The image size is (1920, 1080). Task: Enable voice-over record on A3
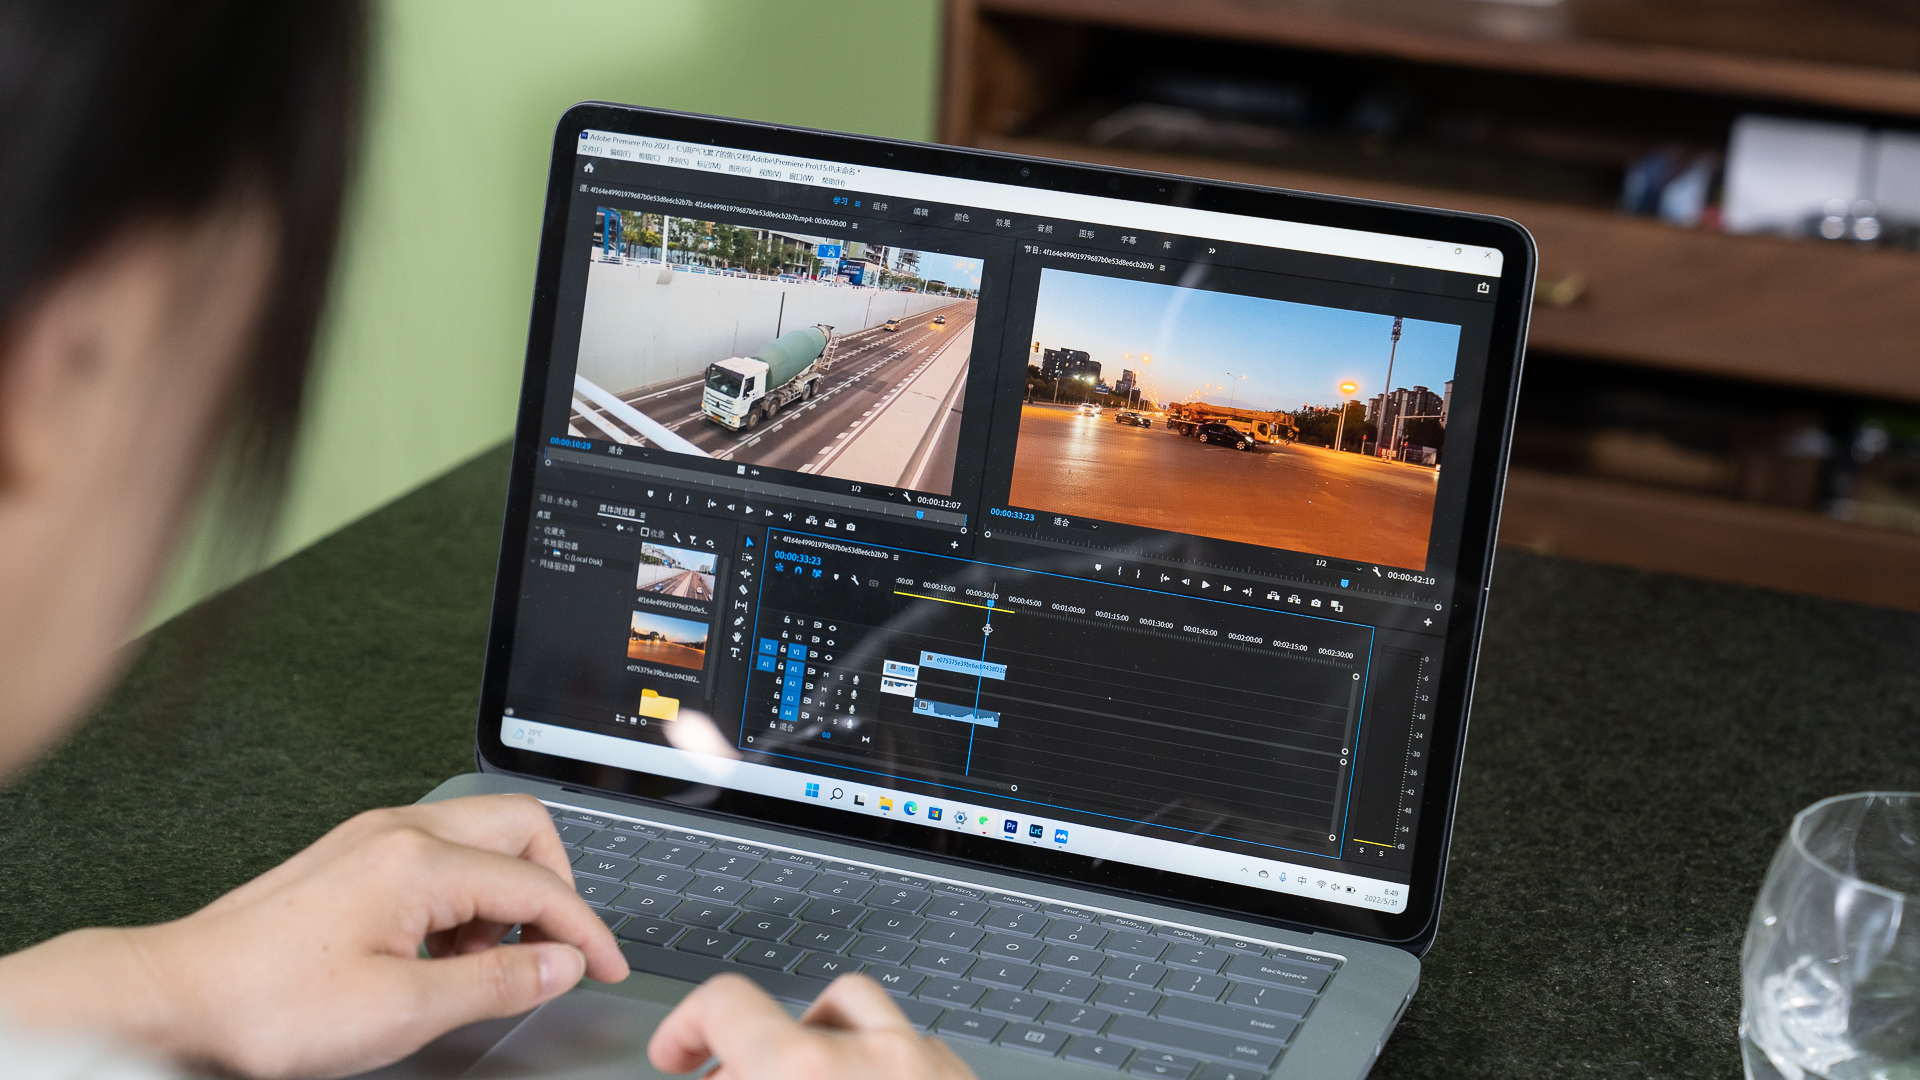(x=852, y=709)
